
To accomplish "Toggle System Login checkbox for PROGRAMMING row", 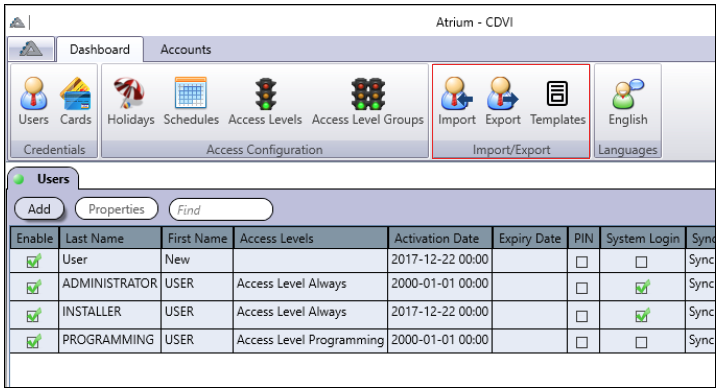I will coord(642,343).
